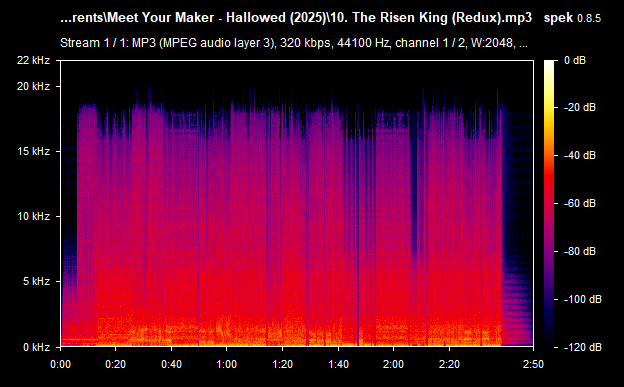Click the '2:20' time axis label
Viewport: 624px width, 387px height.
click(449, 364)
